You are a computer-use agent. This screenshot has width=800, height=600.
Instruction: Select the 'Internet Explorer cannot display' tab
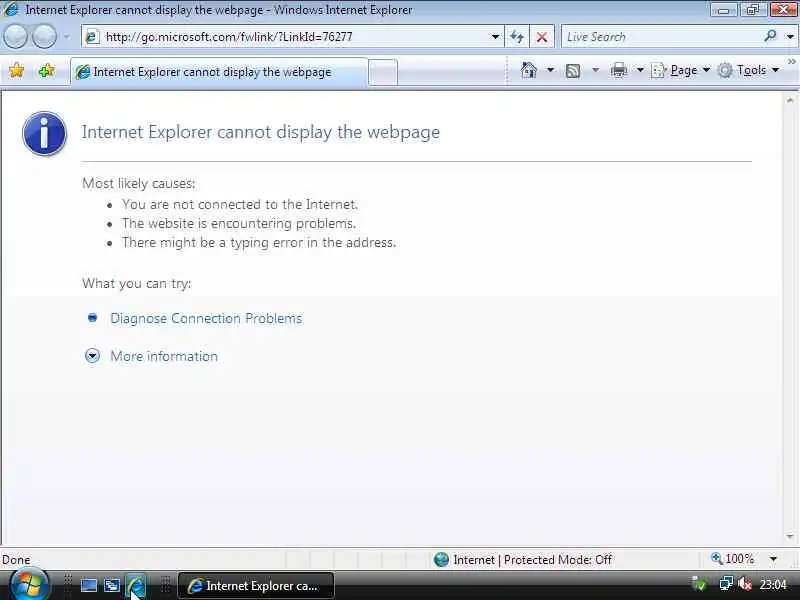(x=219, y=72)
